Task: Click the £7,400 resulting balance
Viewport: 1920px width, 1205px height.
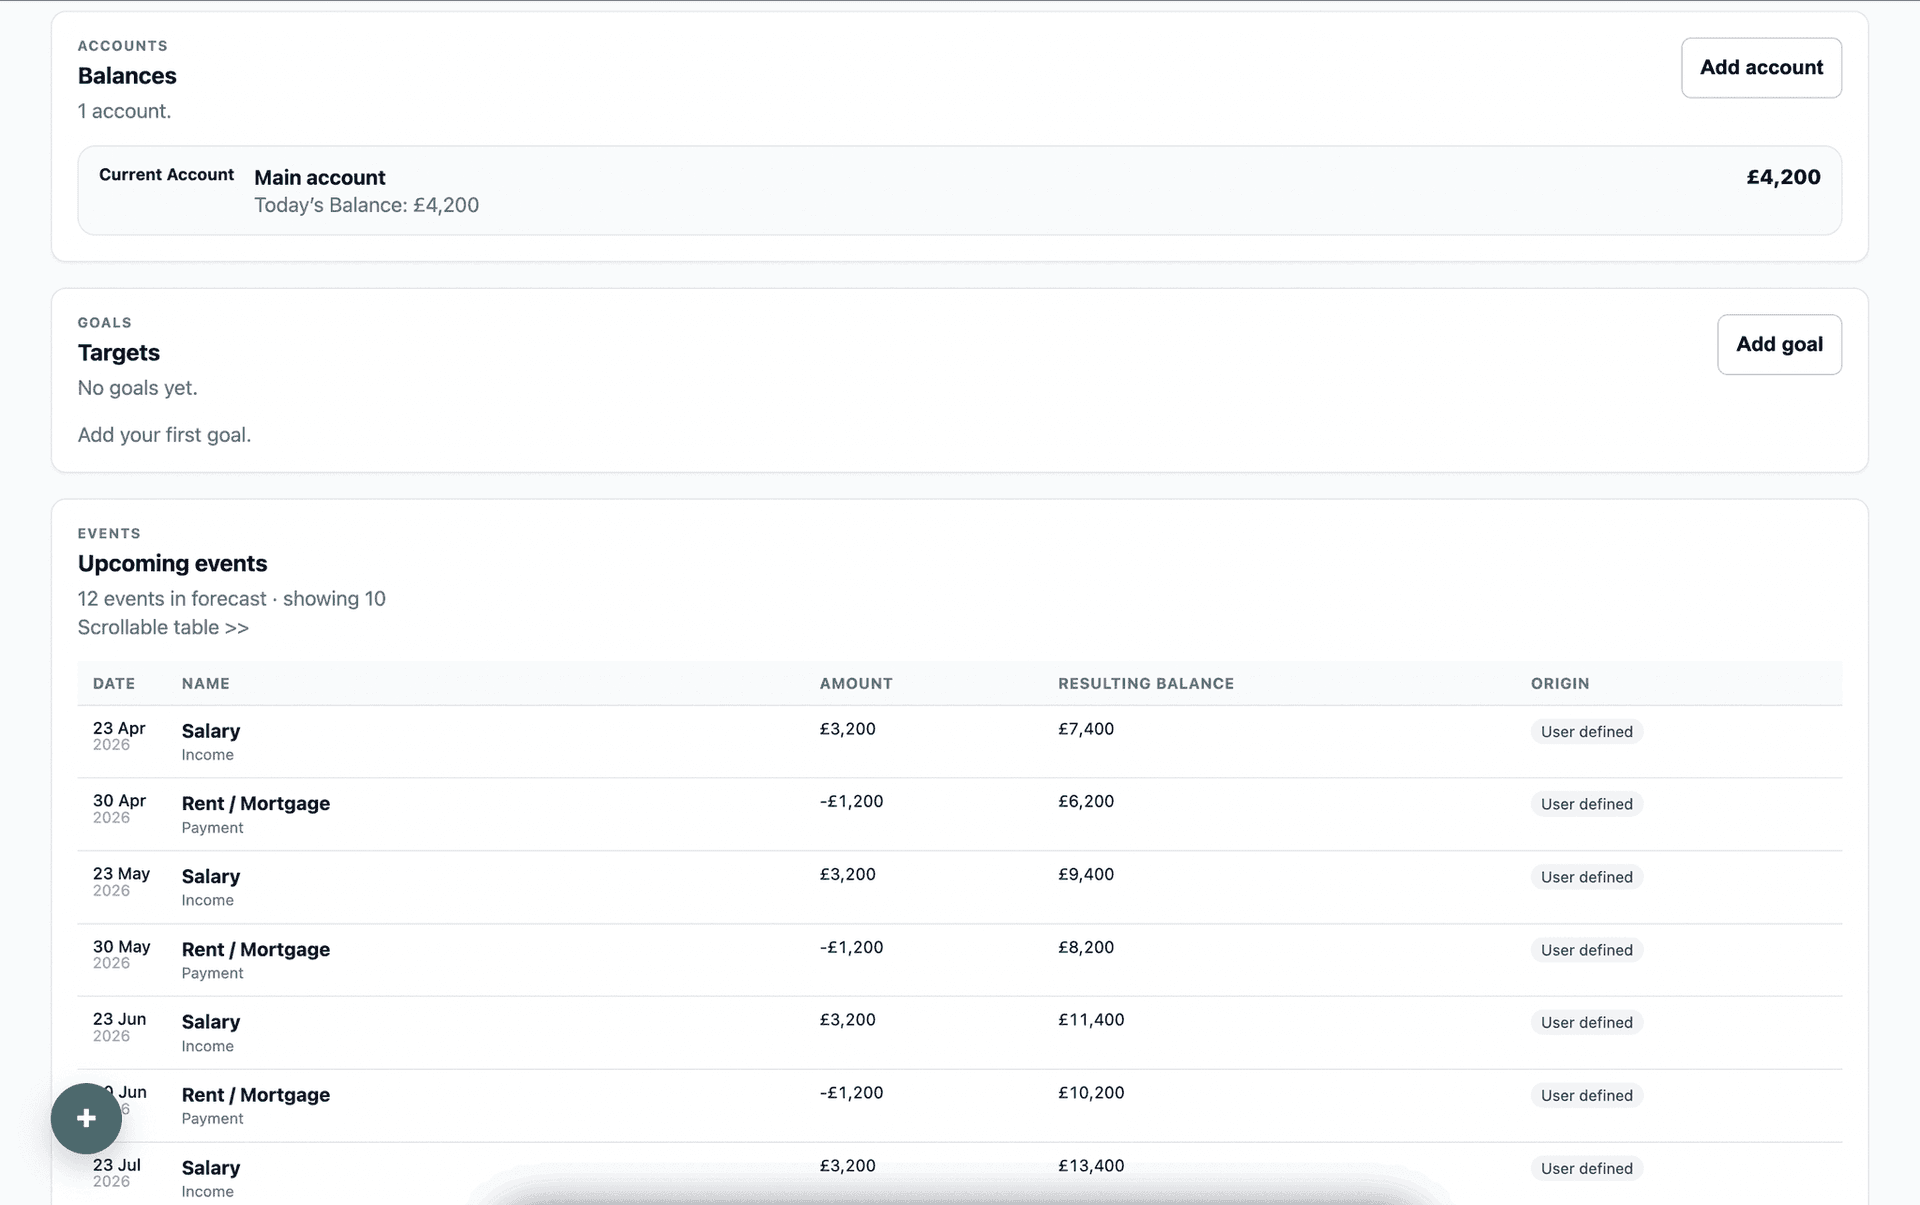Action: point(1086,729)
